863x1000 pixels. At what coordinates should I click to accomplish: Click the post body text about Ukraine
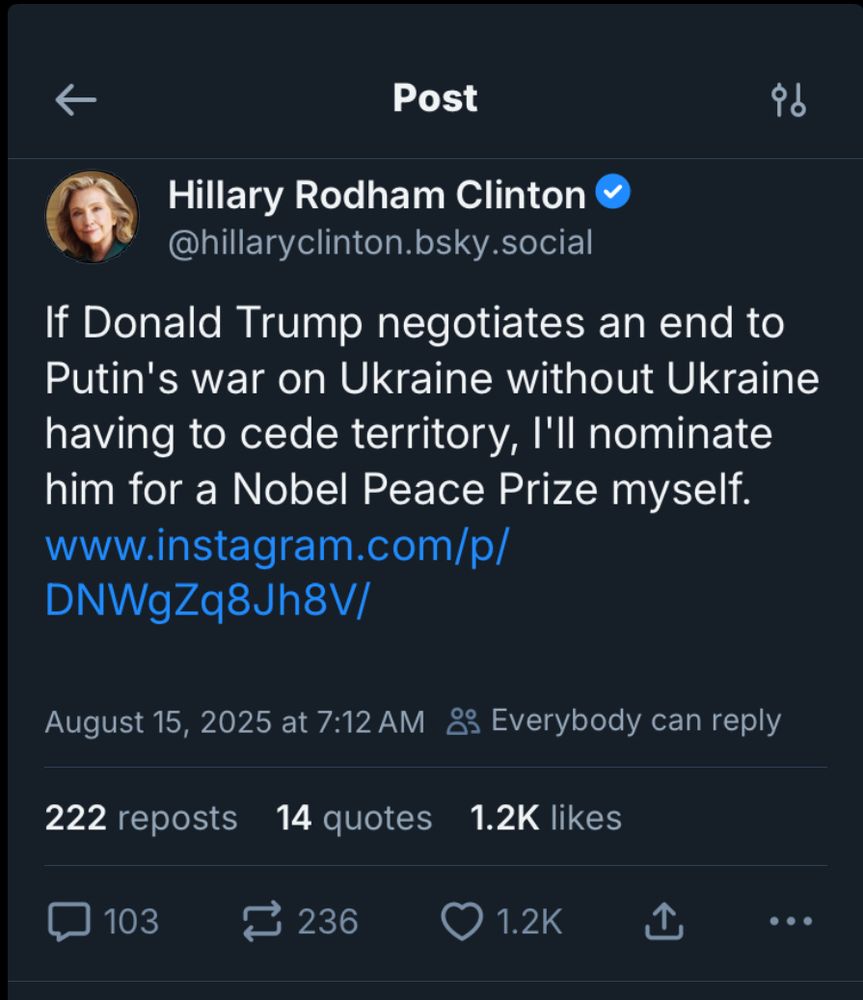coord(432,407)
